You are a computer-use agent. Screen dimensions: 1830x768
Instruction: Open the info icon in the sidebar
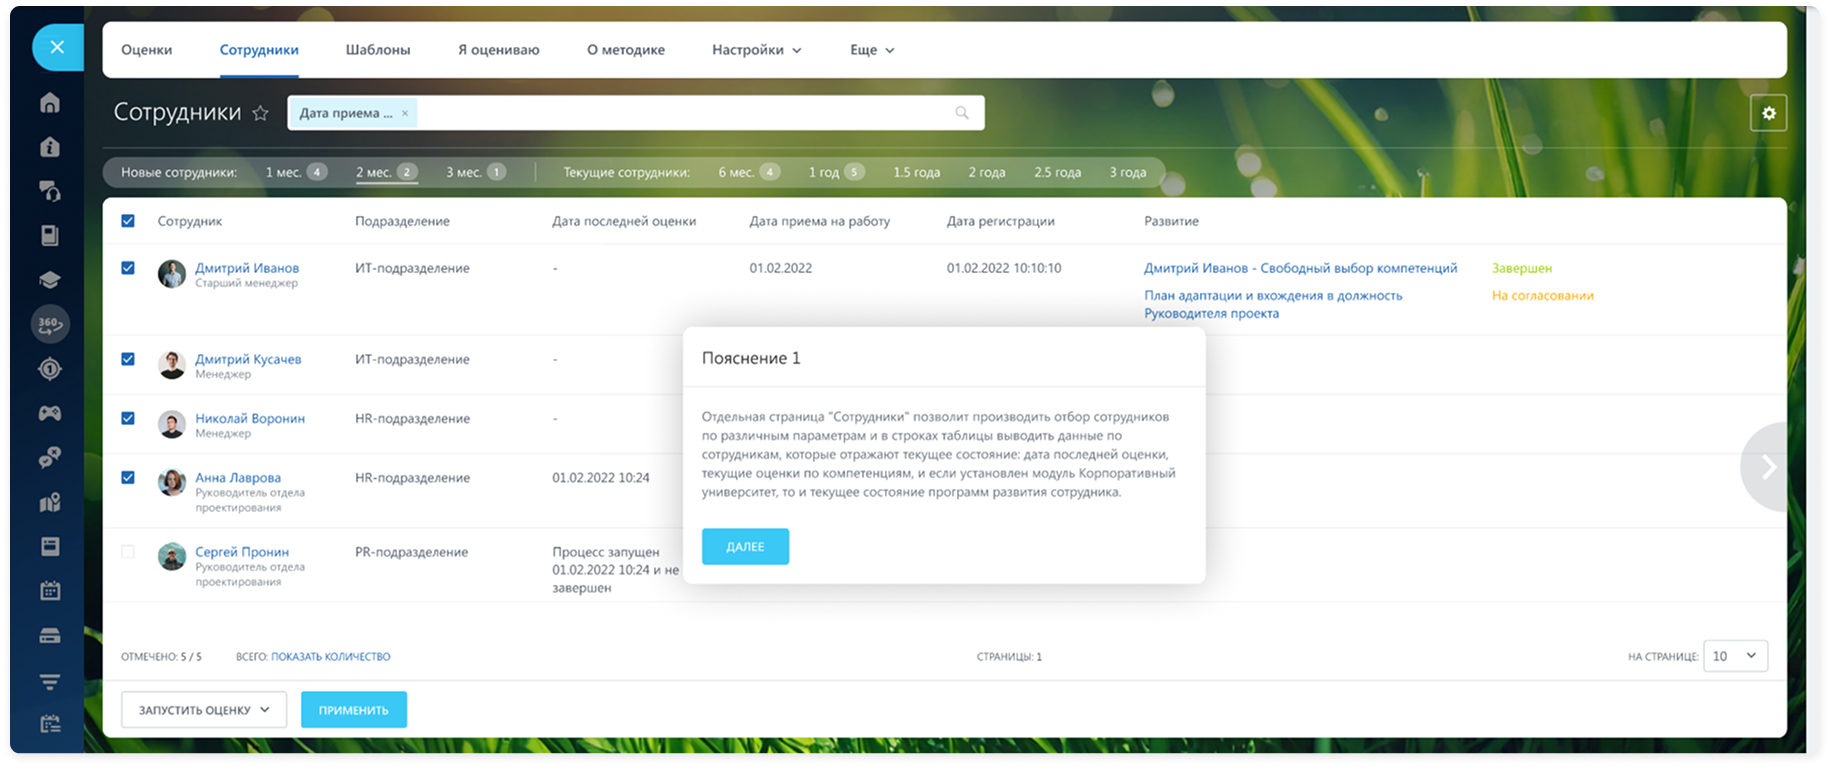click(50, 147)
